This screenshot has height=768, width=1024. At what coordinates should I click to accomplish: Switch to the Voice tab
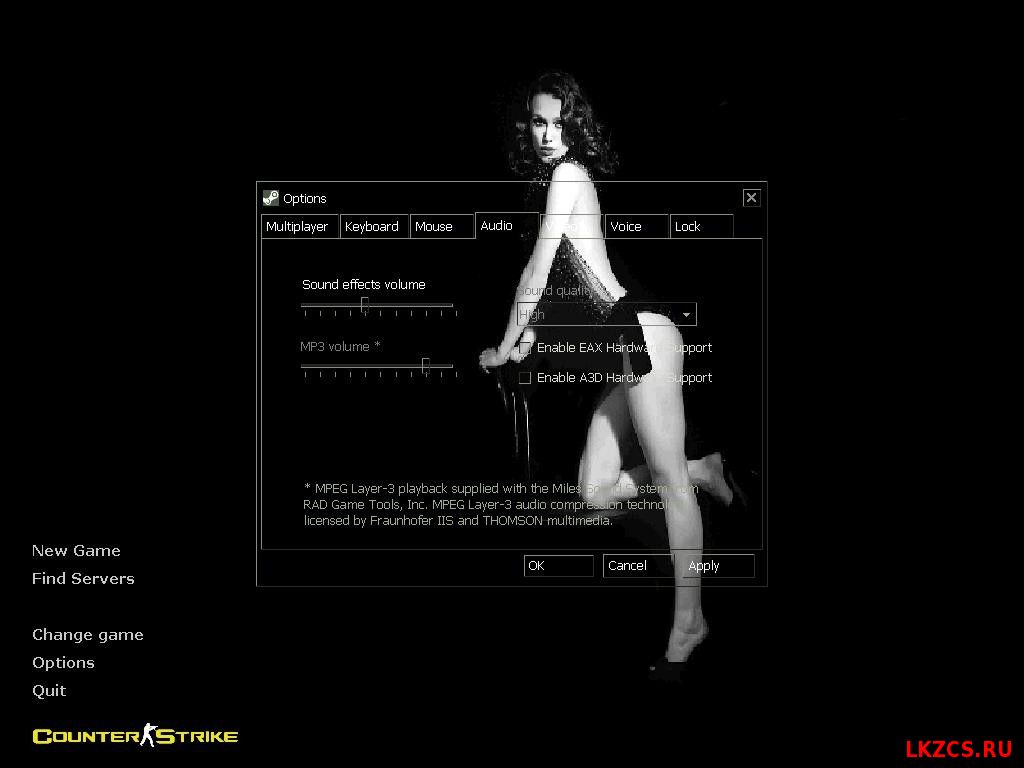pyautogui.click(x=637, y=226)
